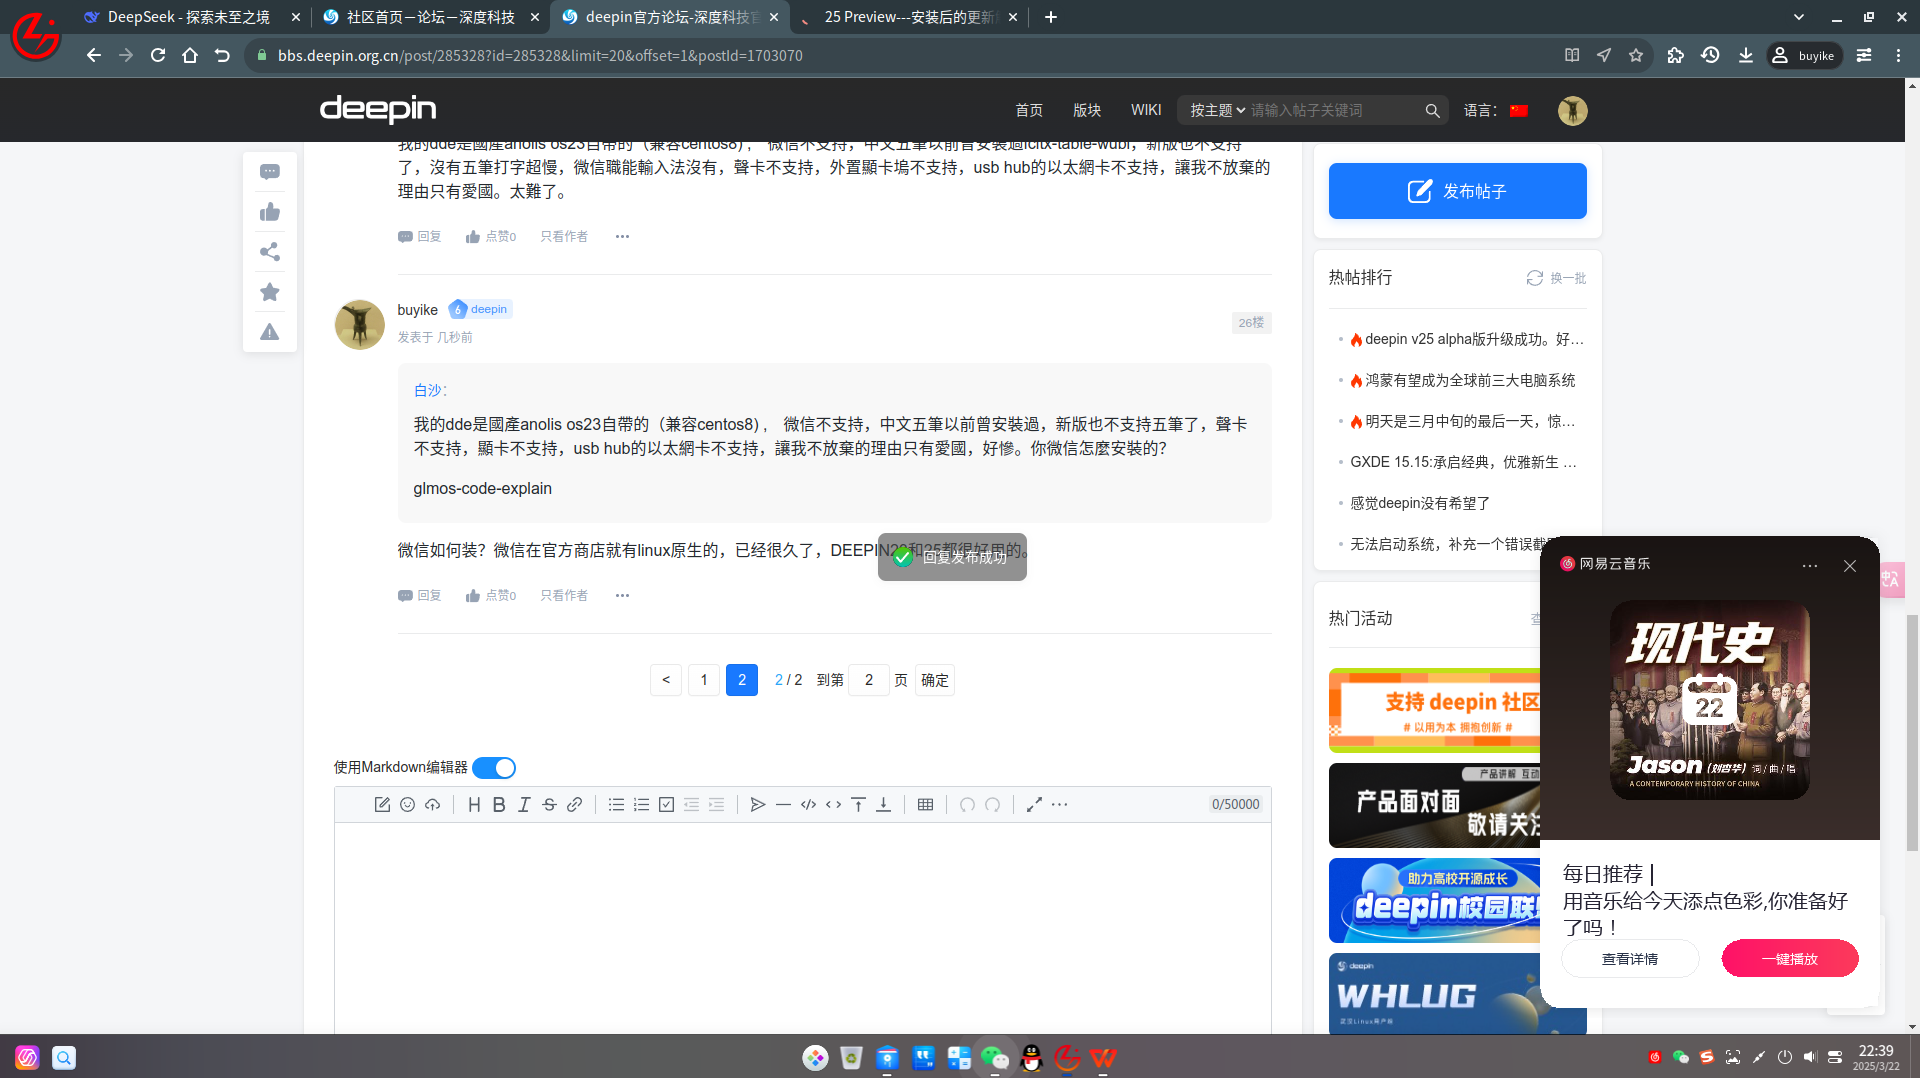Click the bold formatting icon in editor
Screen dimensions: 1920x1078
click(499, 805)
